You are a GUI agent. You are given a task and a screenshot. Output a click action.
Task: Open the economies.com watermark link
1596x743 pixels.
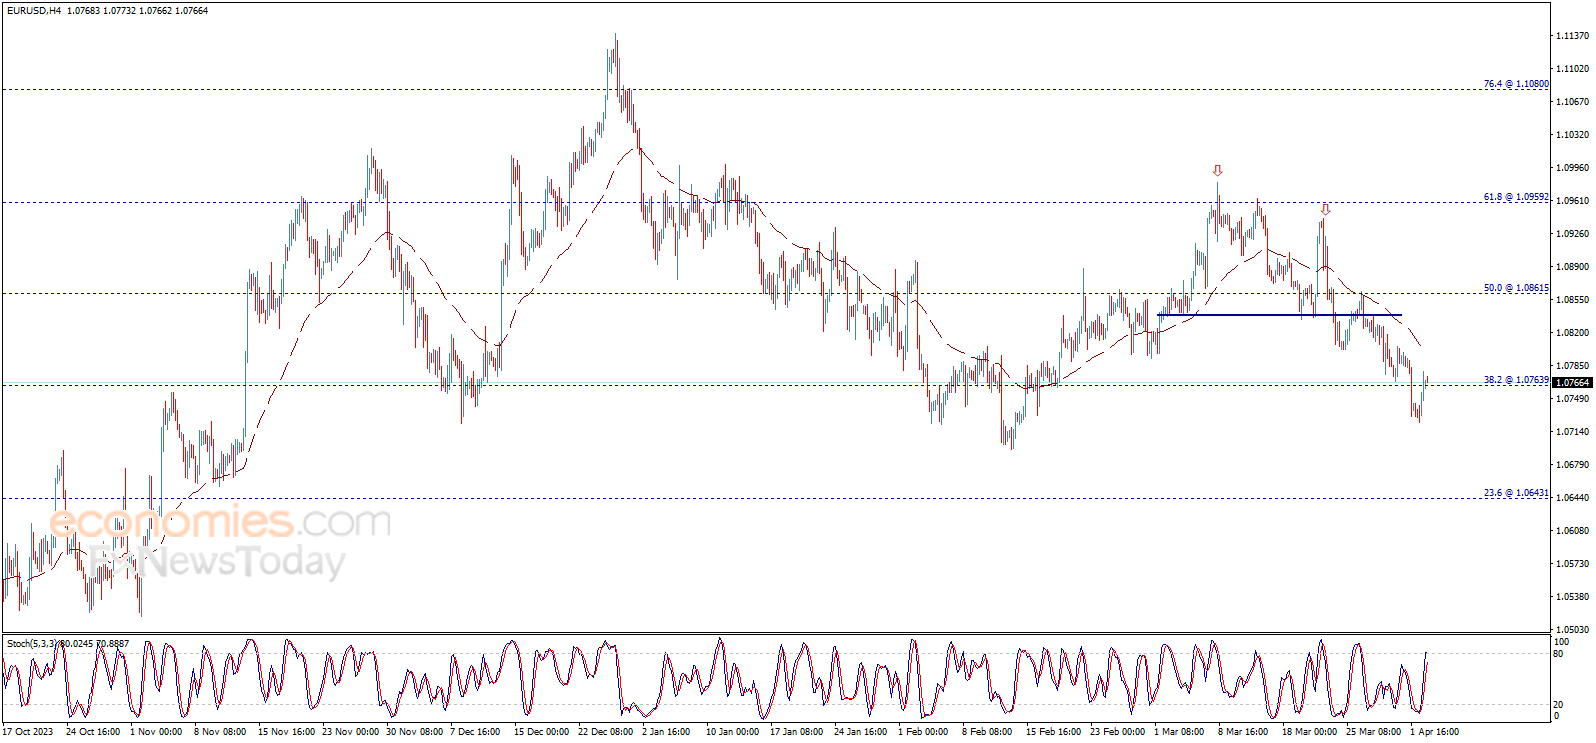coord(220,522)
